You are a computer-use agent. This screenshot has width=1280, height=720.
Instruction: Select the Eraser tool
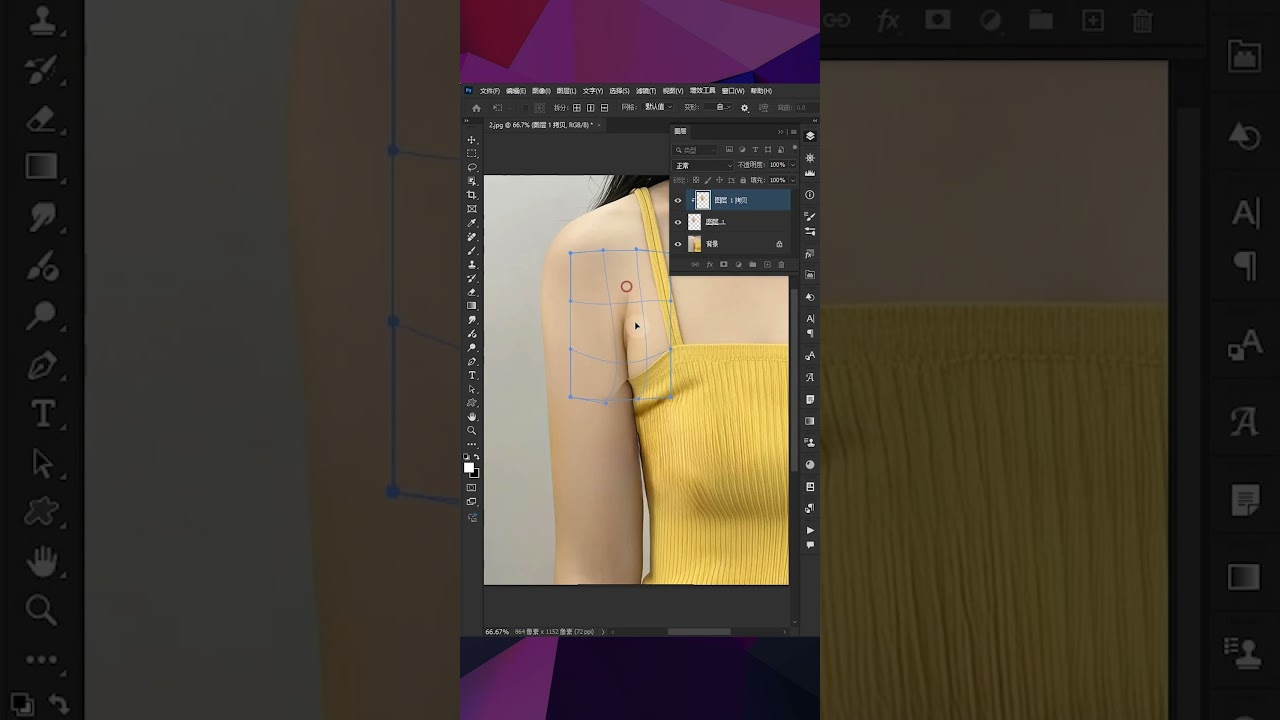tap(471, 292)
